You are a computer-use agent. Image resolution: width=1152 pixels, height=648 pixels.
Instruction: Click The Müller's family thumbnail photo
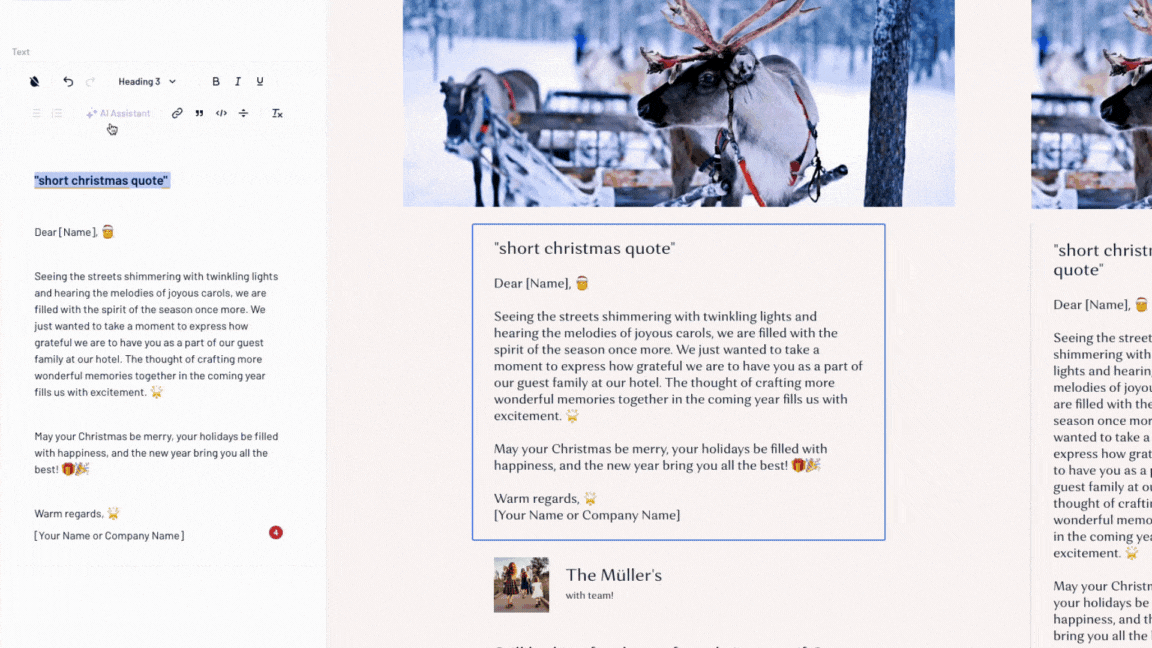pyautogui.click(x=521, y=585)
